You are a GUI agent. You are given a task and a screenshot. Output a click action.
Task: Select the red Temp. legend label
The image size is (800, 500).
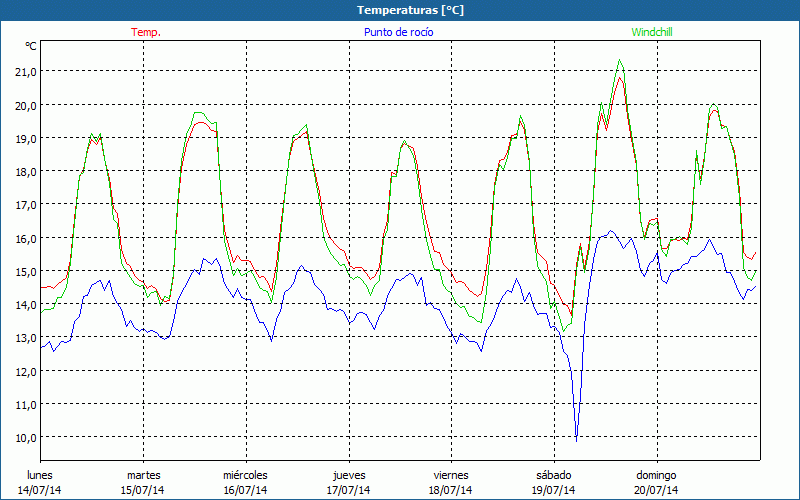click(145, 32)
